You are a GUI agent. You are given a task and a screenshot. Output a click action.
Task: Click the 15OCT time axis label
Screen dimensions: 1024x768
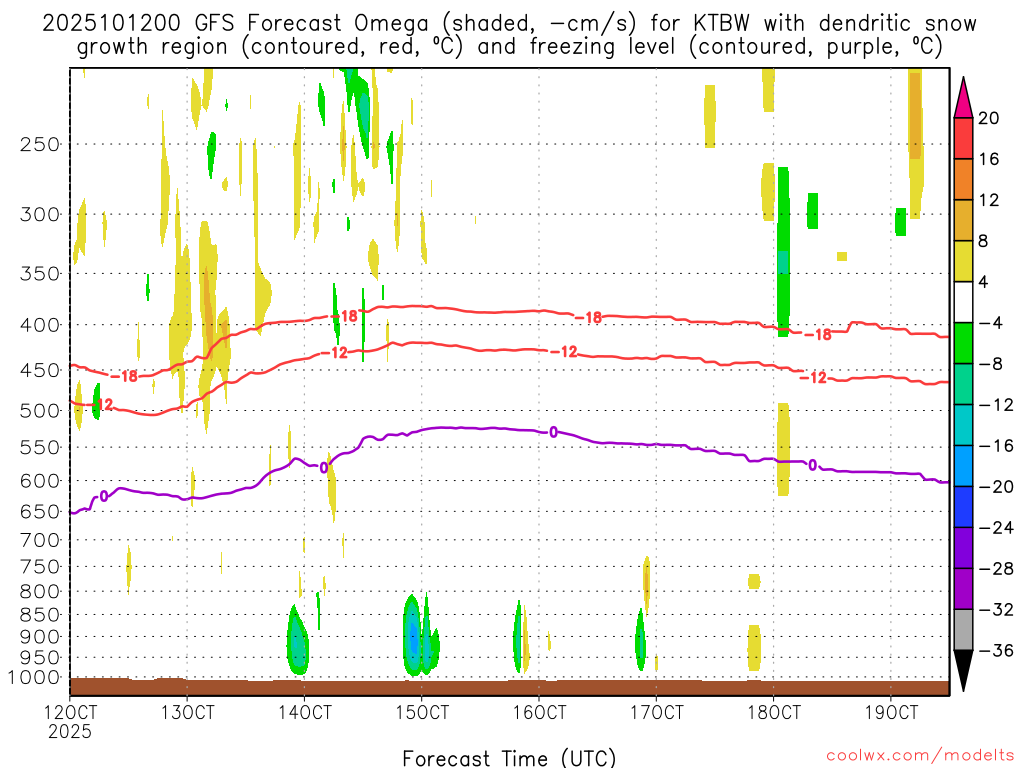422,712
